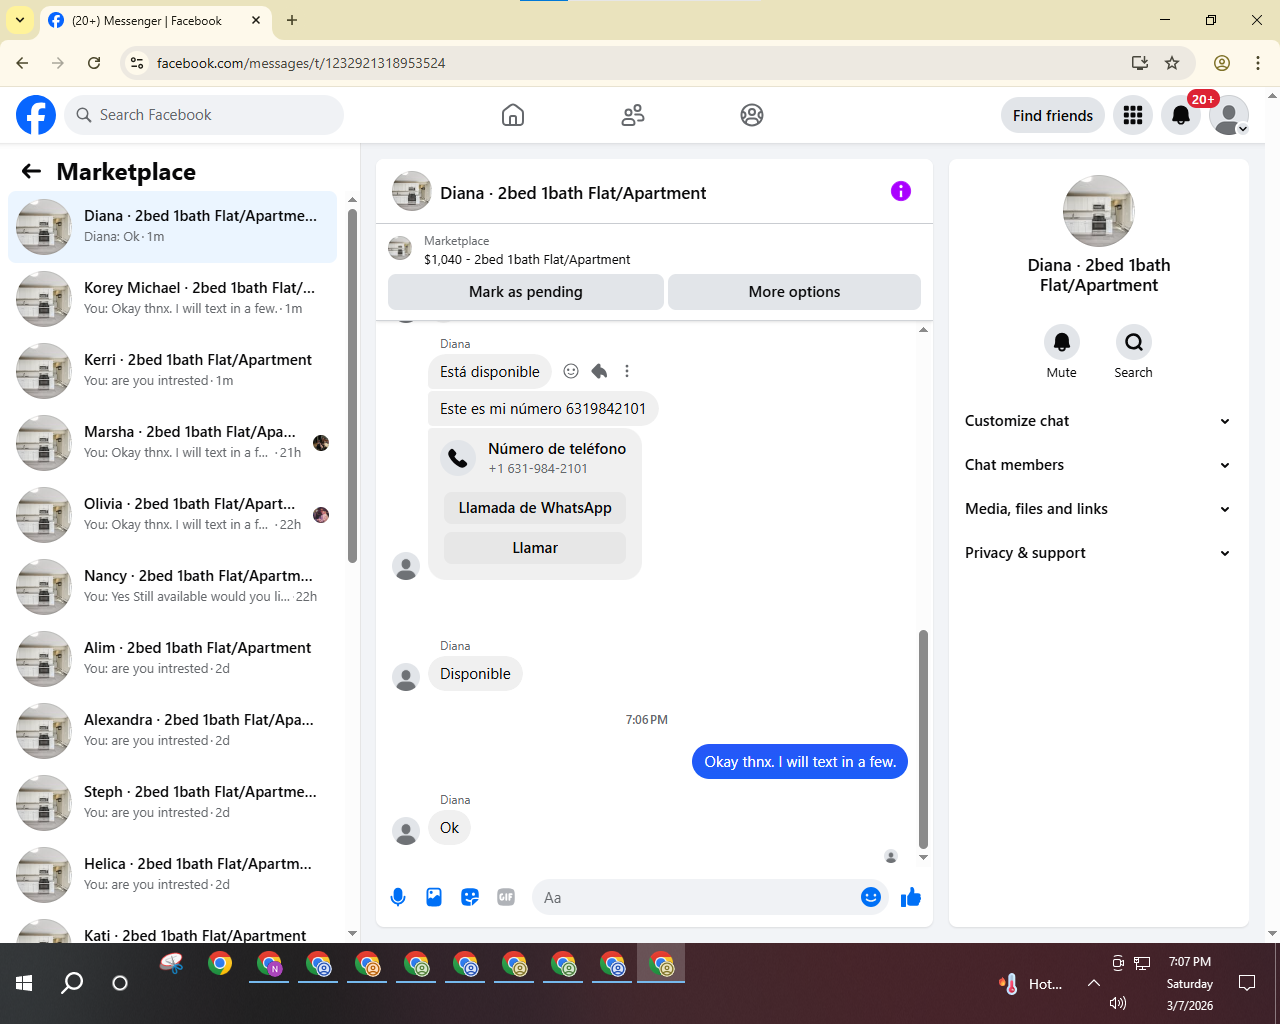Open the Groups icon in top navigation
Screen dimensions: 1280x1024
(x=752, y=115)
